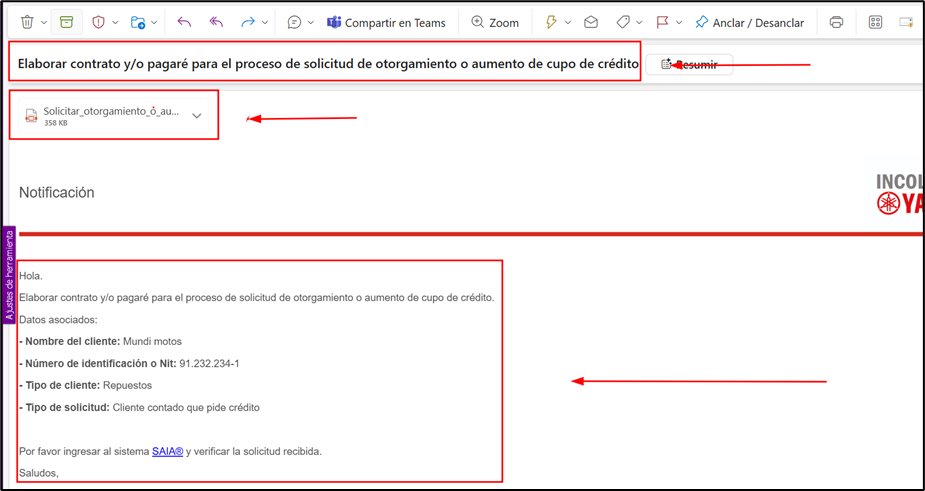
Task: Archive the email with the Archive icon
Action: pyautogui.click(x=67, y=22)
